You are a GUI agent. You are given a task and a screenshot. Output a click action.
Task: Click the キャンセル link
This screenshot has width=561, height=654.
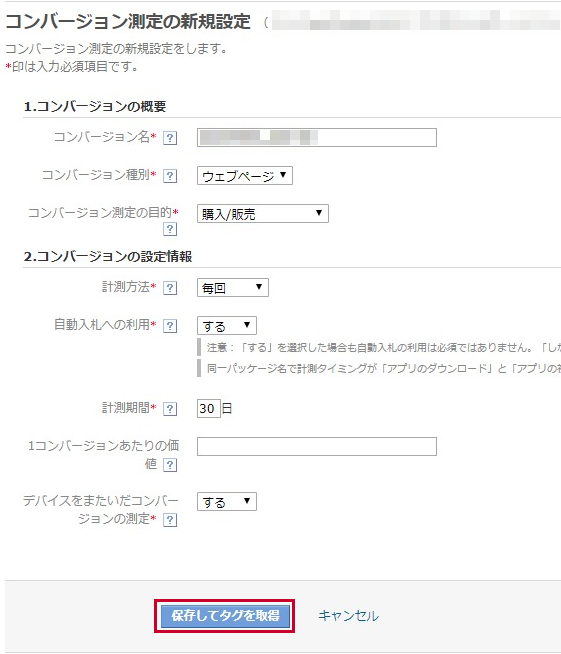tap(349, 616)
